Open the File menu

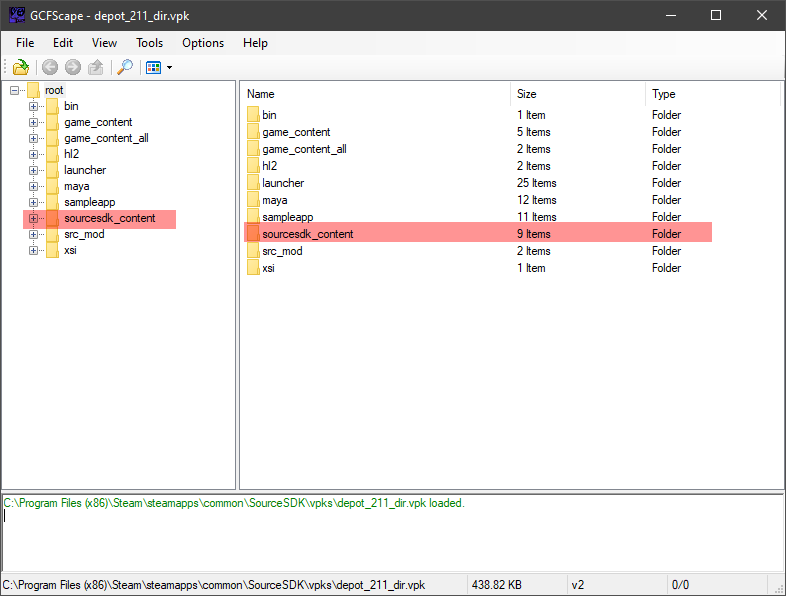click(25, 43)
